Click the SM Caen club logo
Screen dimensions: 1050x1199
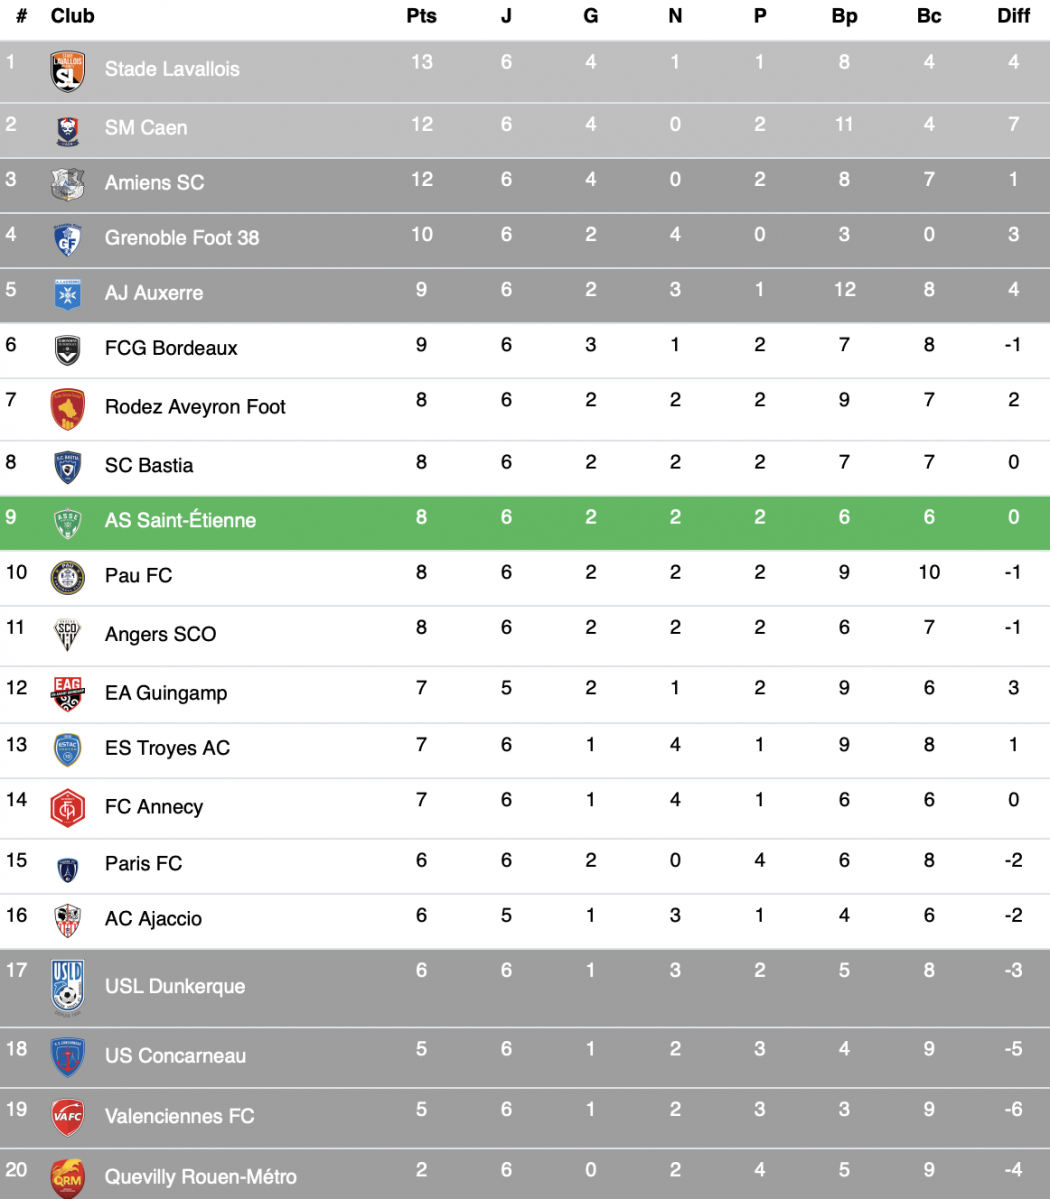tap(67, 131)
